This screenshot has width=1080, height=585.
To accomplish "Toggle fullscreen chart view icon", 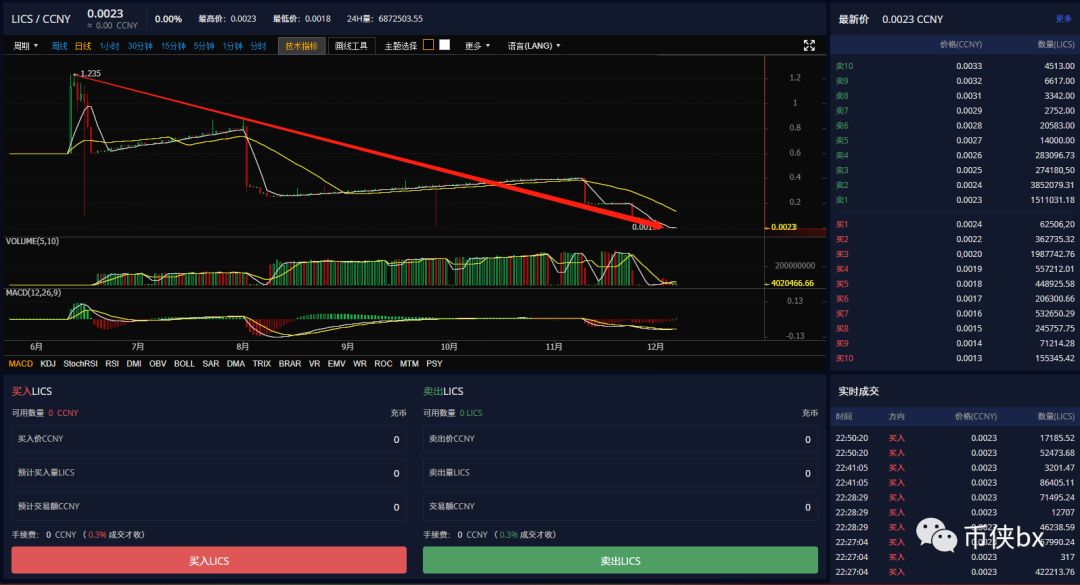I will [809, 45].
